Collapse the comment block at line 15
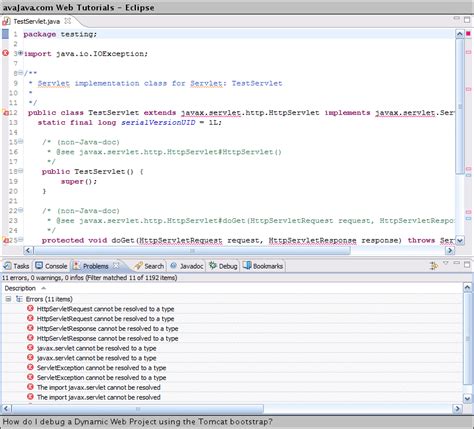This screenshot has width=474, height=429. [x=21, y=141]
